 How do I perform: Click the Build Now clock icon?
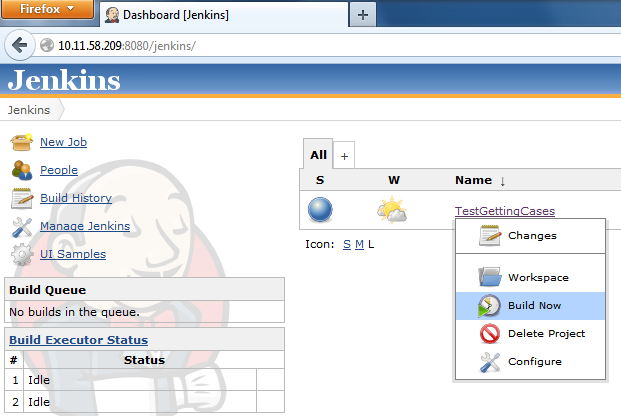(489, 306)
